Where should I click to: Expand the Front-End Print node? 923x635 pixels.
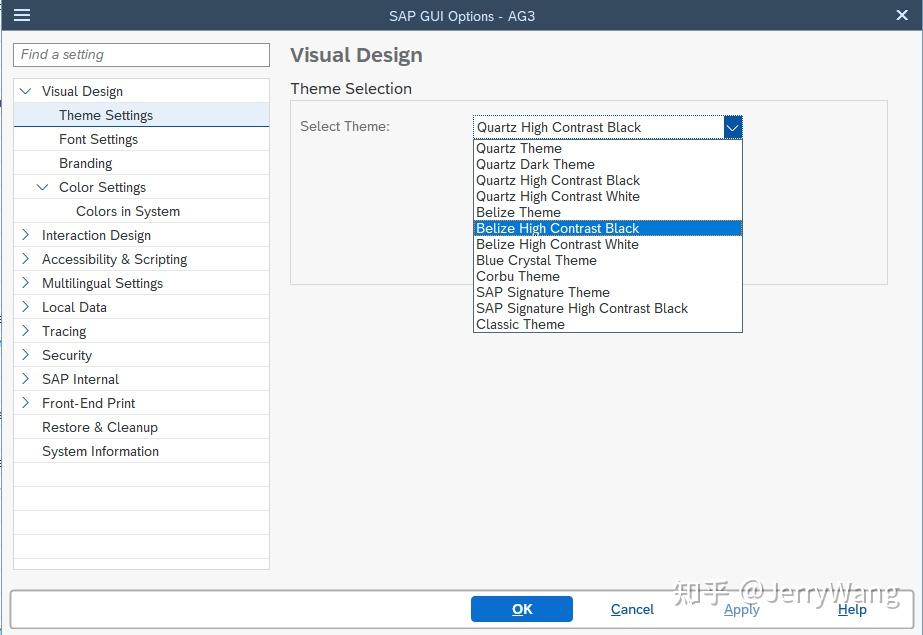25,403
